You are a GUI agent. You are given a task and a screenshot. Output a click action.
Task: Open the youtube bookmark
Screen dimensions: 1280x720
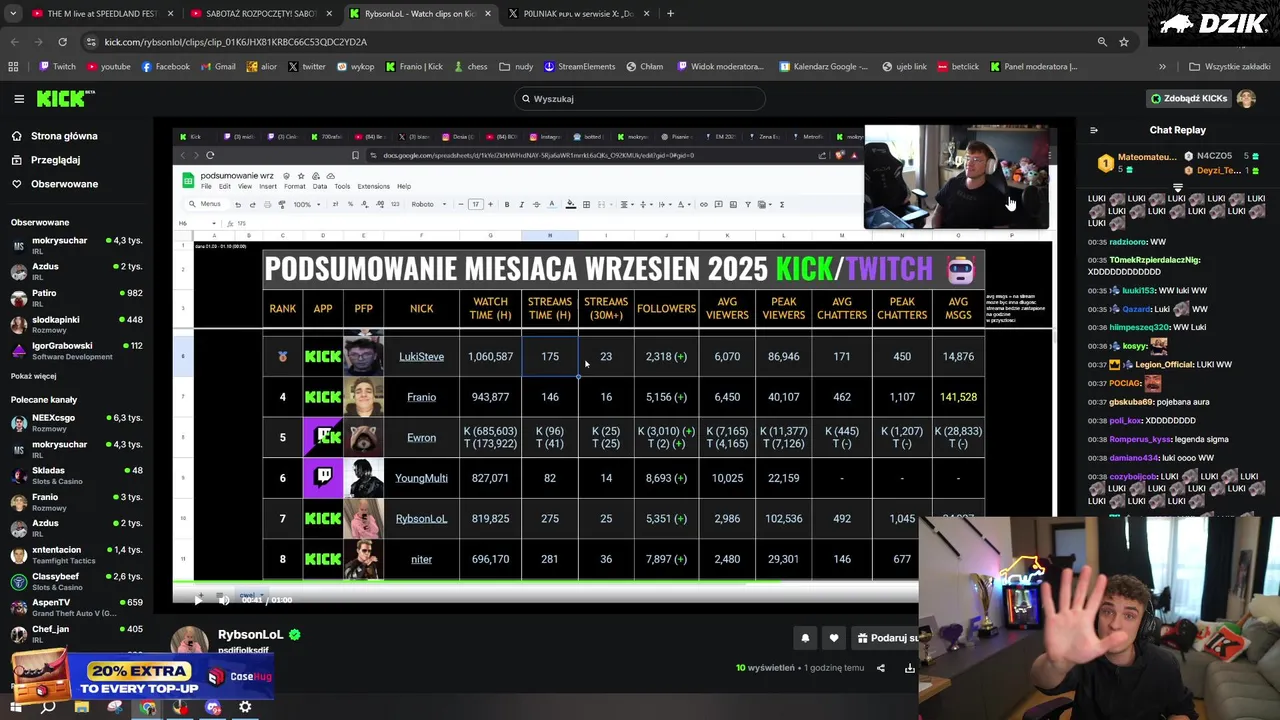[109, 67]
